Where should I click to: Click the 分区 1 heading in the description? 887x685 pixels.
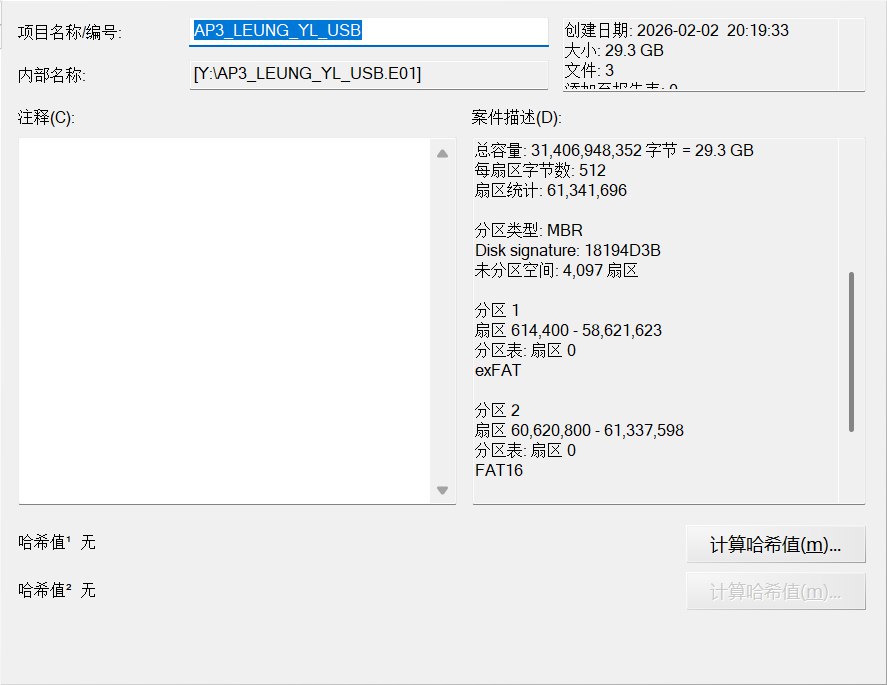tap(497, 310)
